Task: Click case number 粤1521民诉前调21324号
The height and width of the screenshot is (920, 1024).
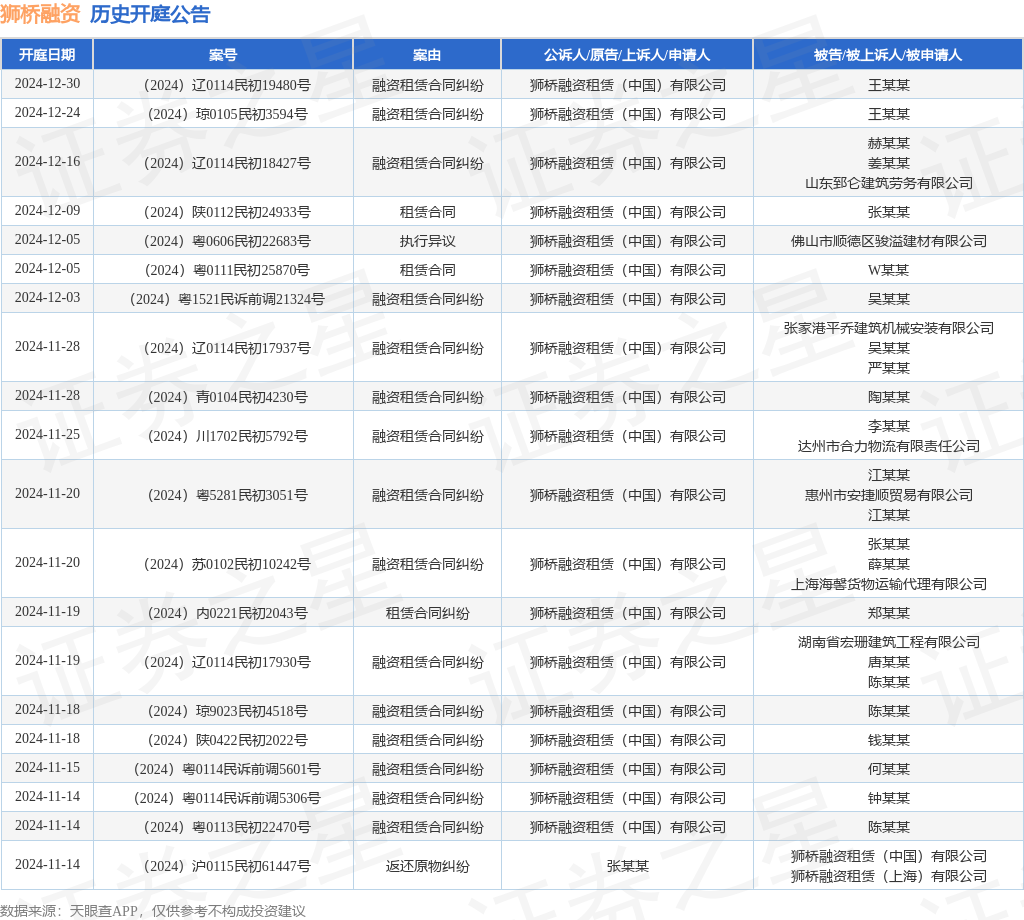Action: tap(227, 299)
